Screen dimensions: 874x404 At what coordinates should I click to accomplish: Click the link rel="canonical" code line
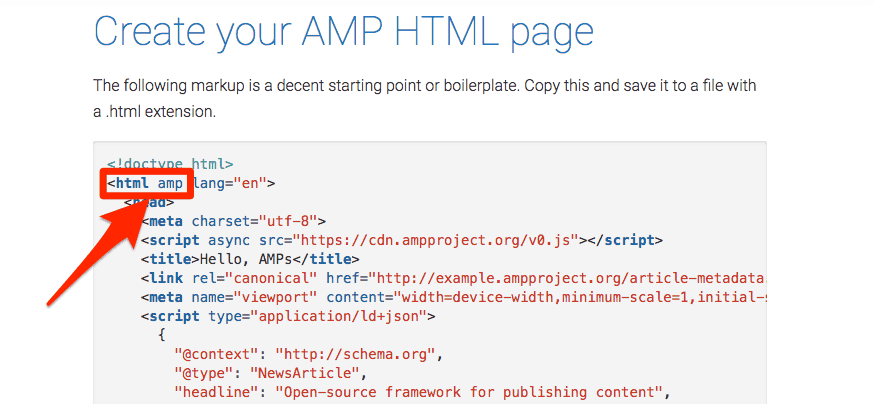[453, 278]
